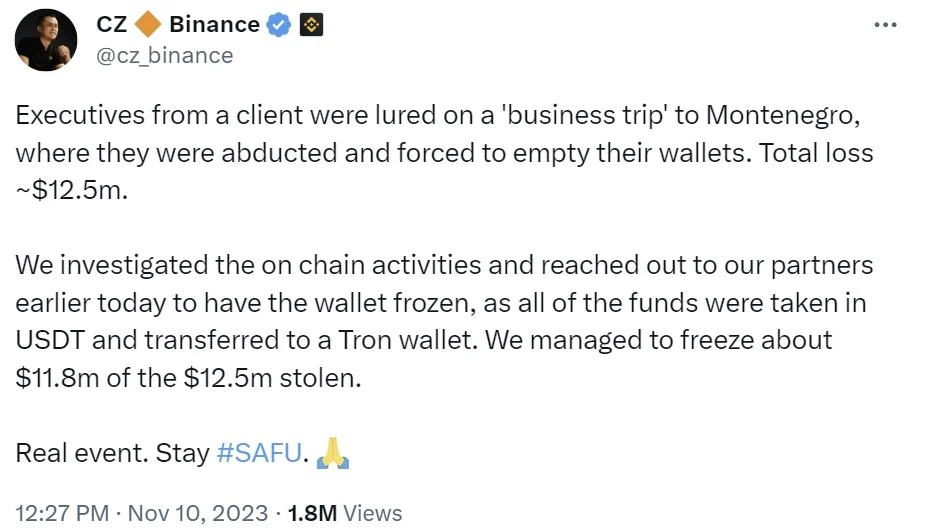Click the $11.8m frozen amount
The height and width of the screenshot is (530, 925).
(x=67, y=375)
